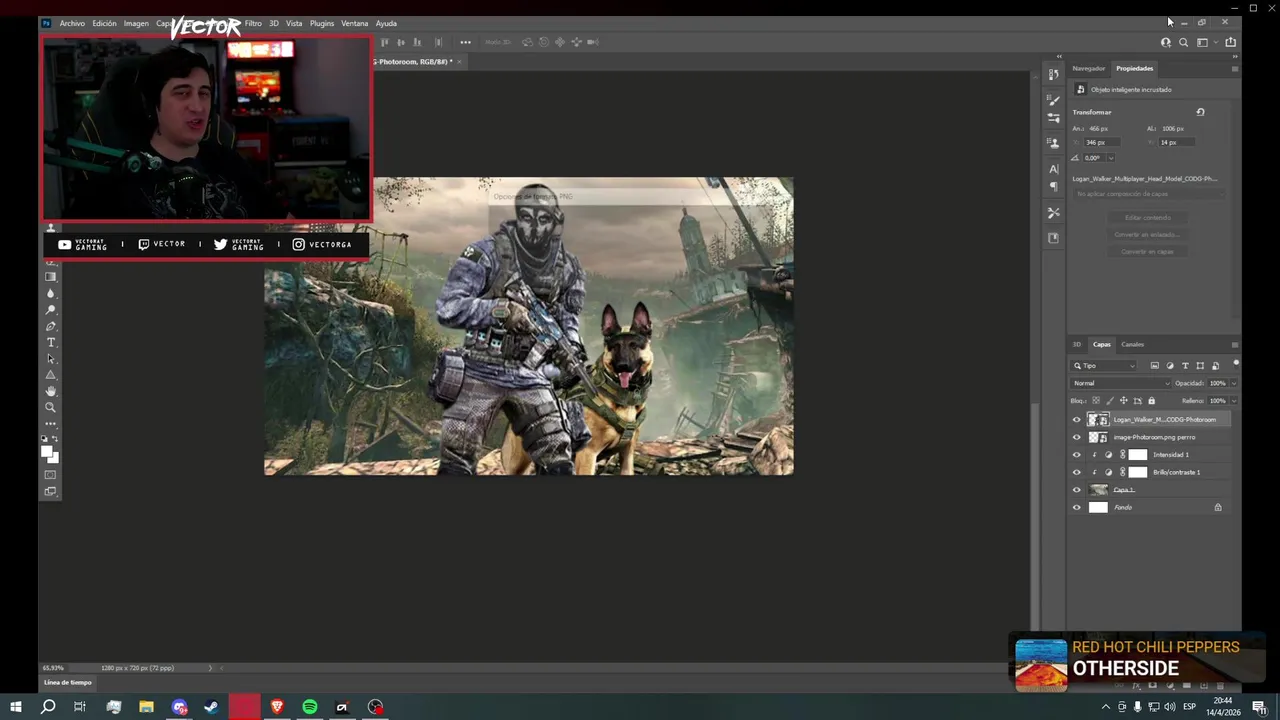Switch to the Navegador tab
Screen dimensions: 1280x720
tap(1088, 69)
